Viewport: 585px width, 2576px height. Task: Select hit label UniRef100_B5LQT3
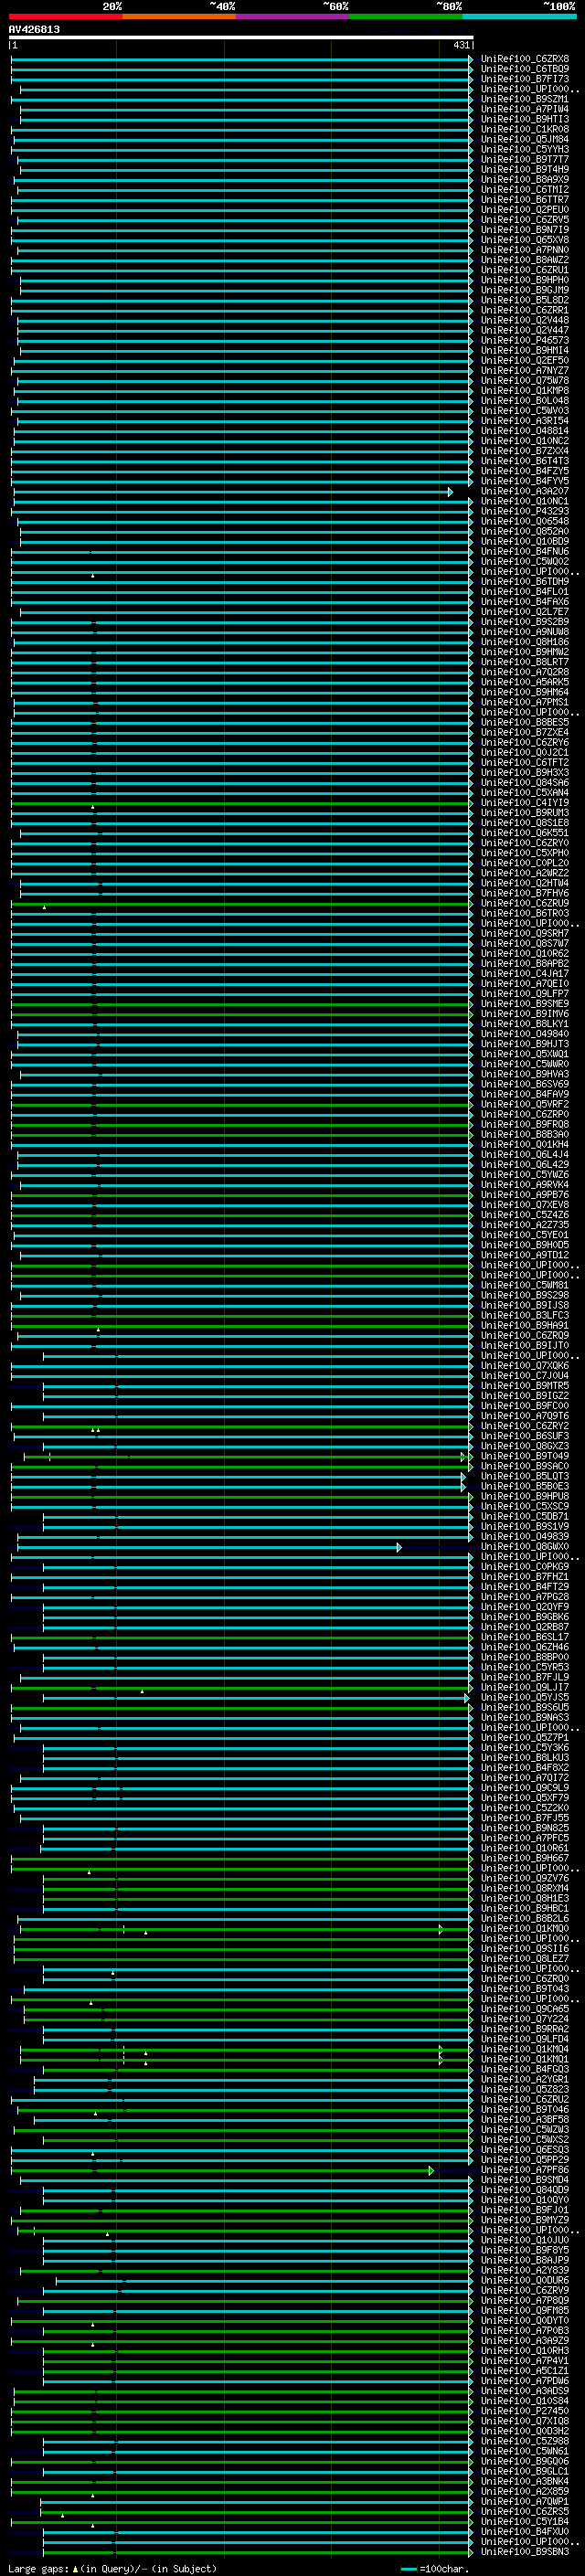click(525, 1476)
